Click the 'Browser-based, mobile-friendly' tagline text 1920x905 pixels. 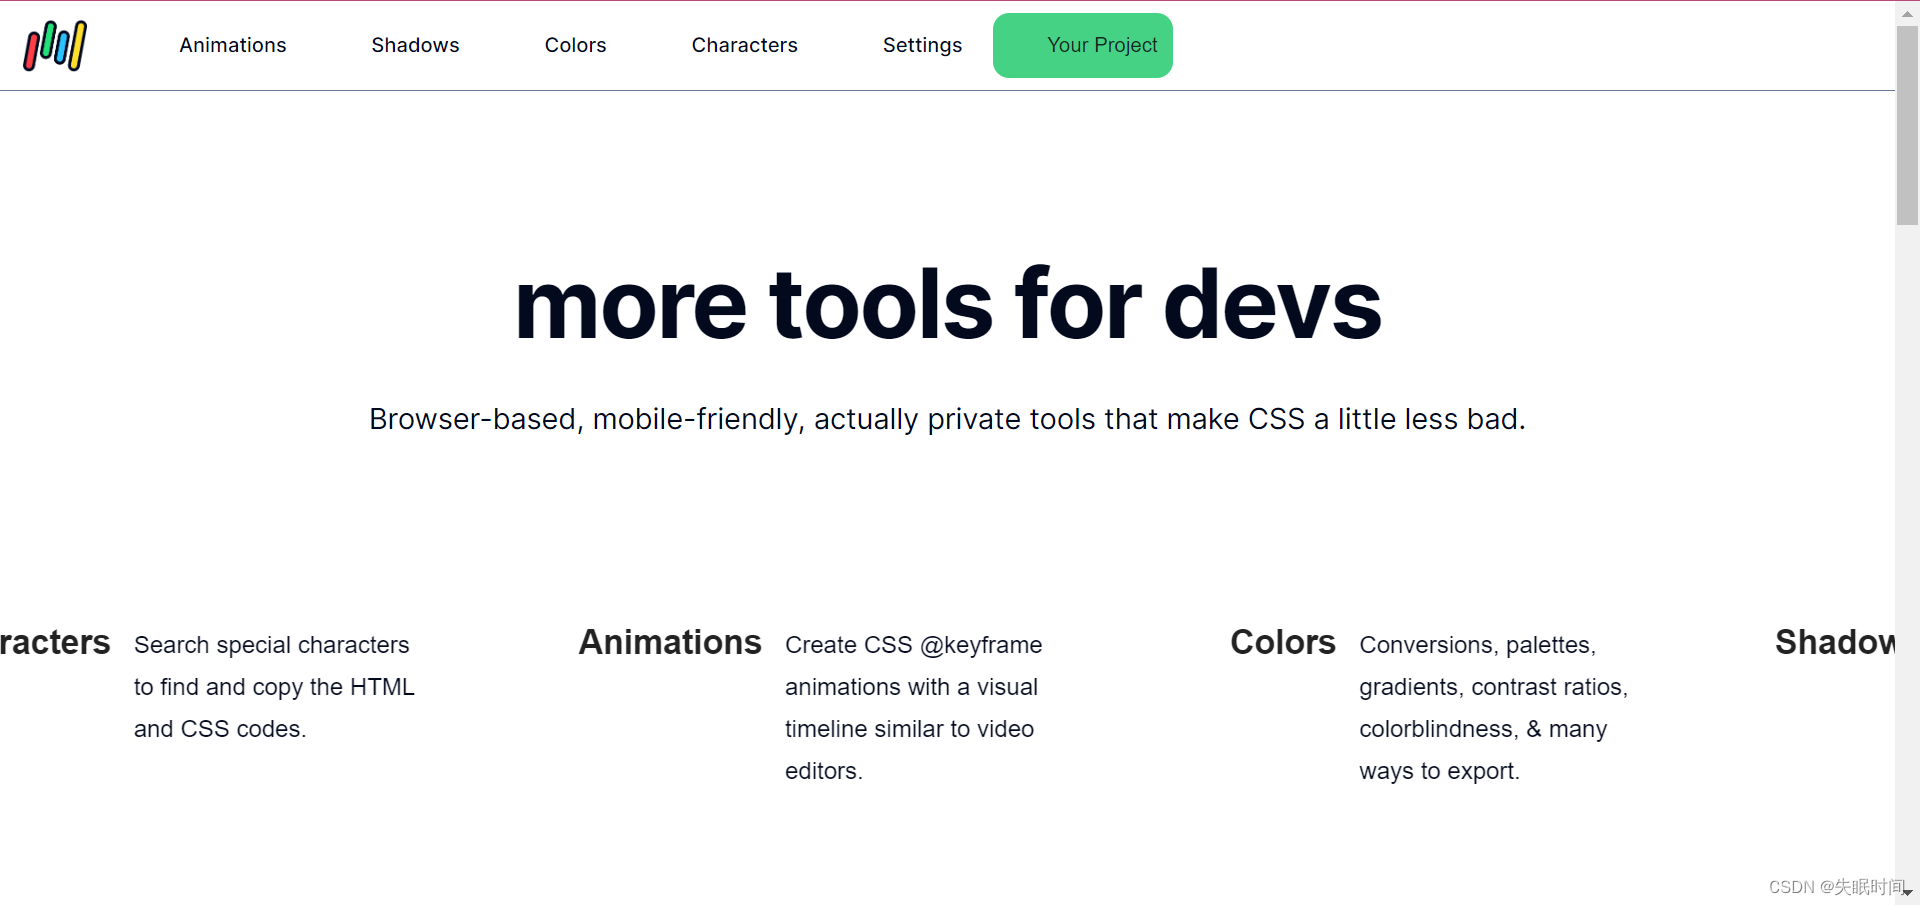pyautogui.click(x=947, y=419)
